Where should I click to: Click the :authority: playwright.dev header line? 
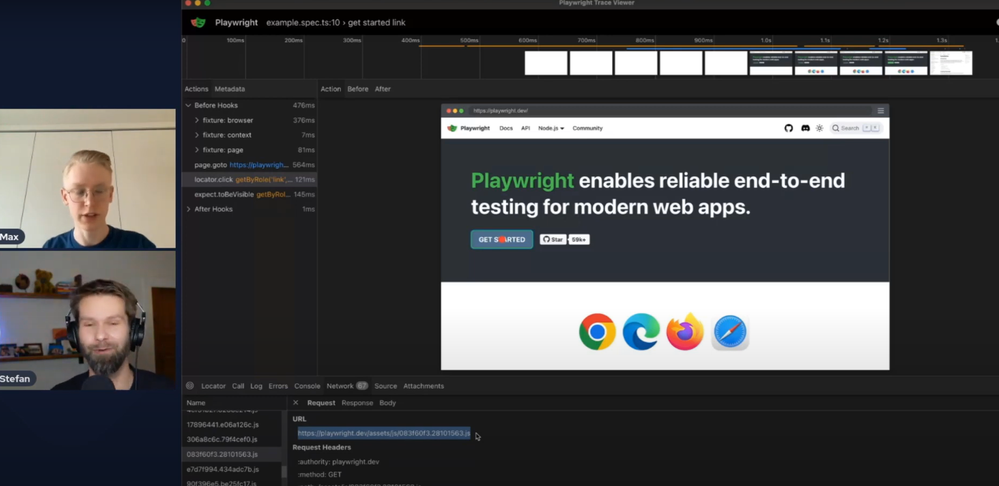click(338, 462)
